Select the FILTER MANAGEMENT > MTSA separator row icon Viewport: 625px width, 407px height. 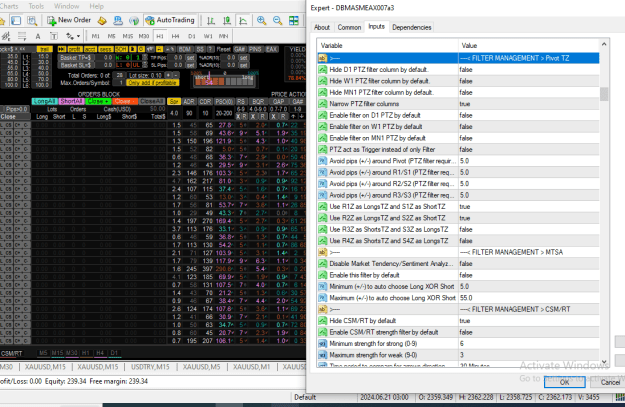[322, 252]
